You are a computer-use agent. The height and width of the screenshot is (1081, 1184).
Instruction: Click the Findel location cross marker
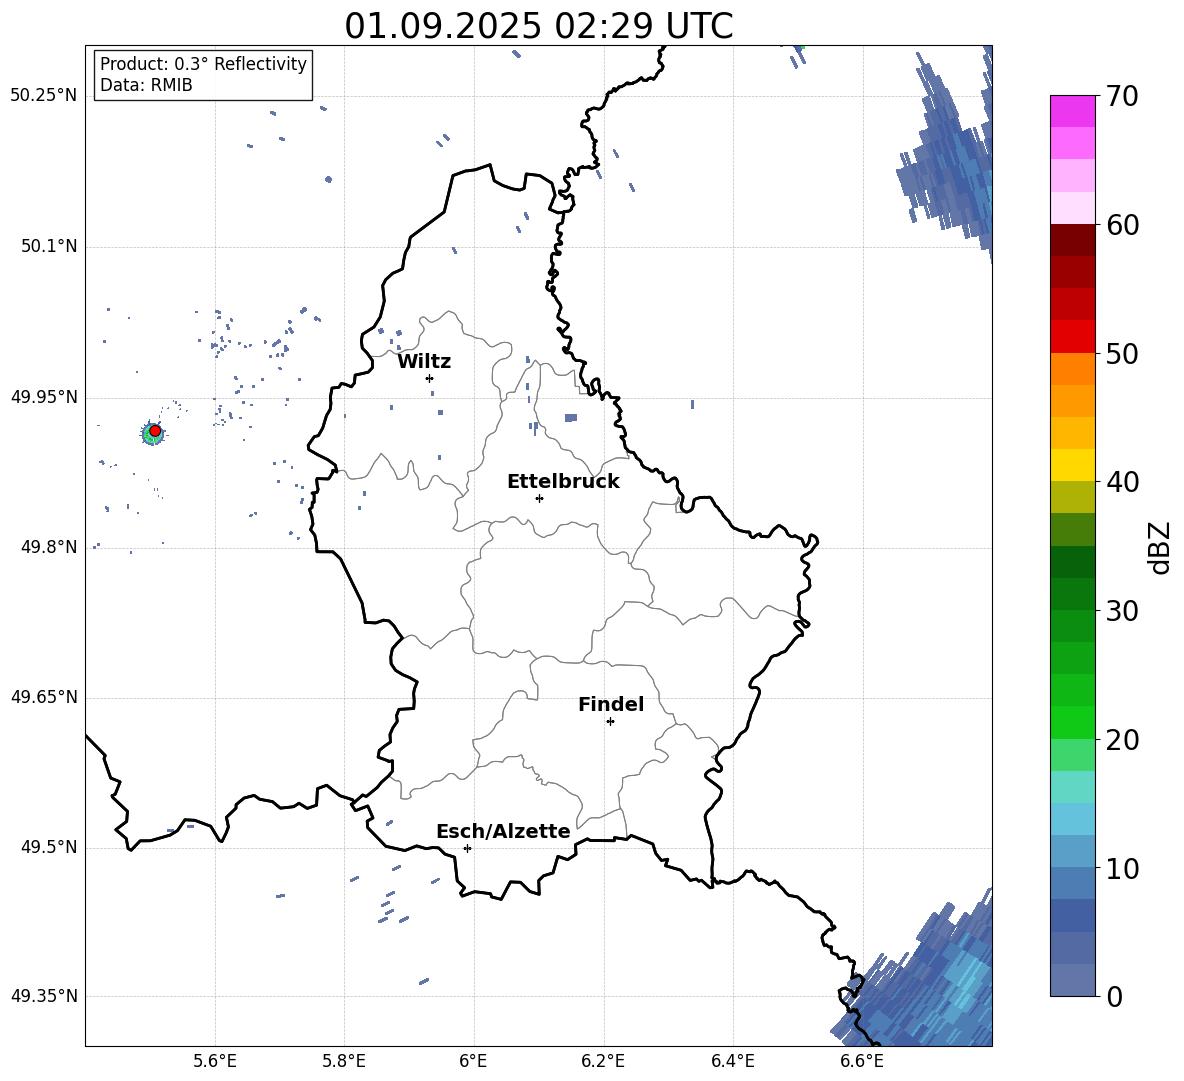[610, 721]
